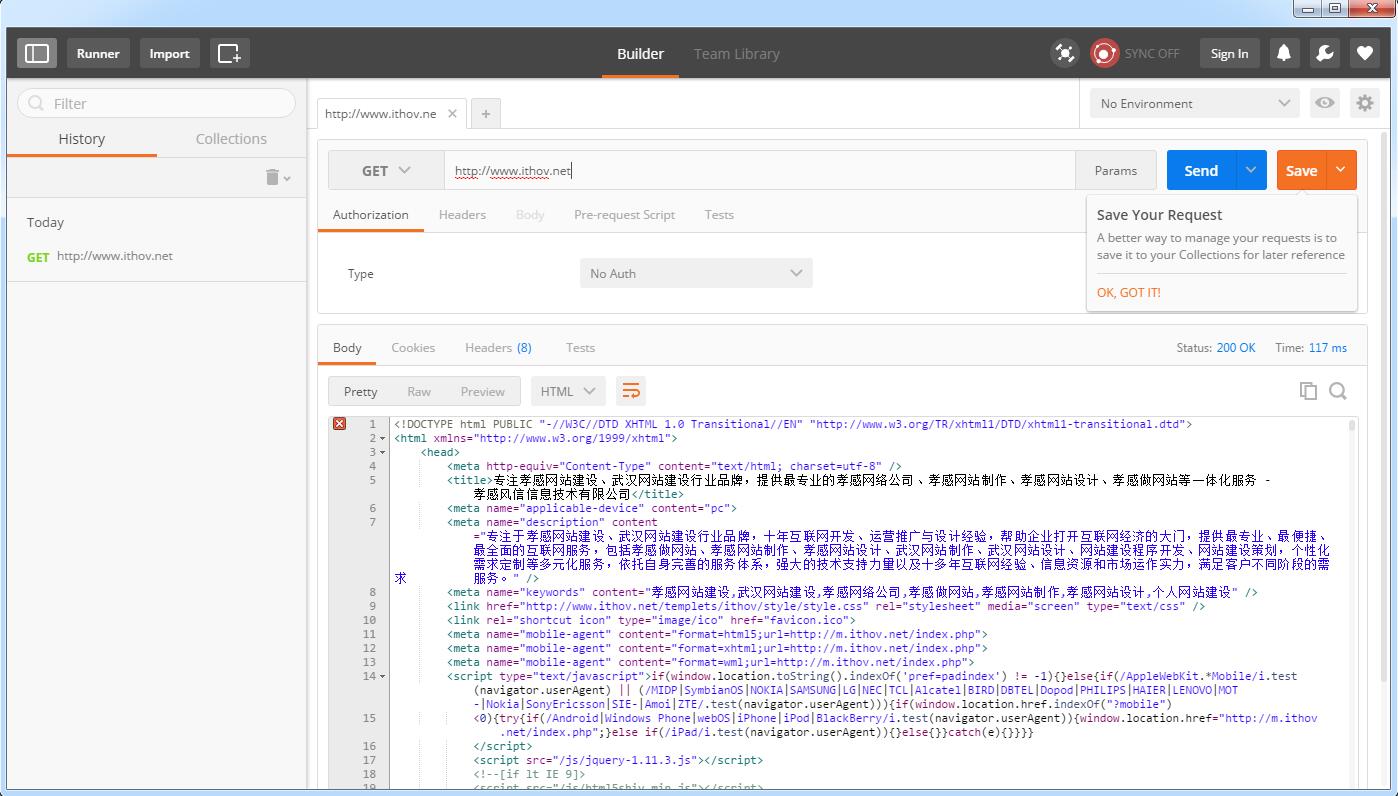Viewport: 1398px width, 796px height.
Task: Show environment quick look with the eye icon
Action: pyautogui.click(x=1324, y=103)
